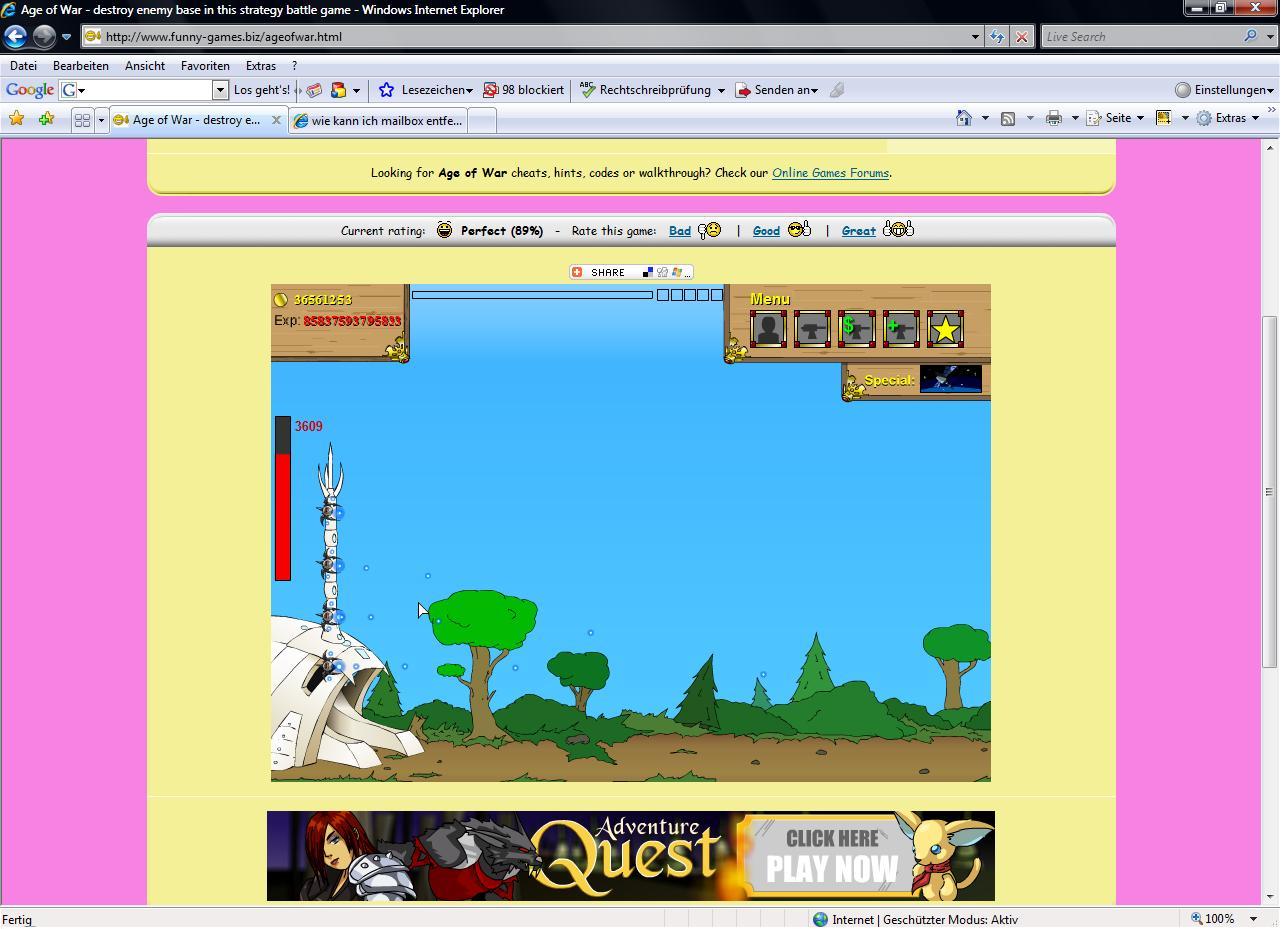Click the vertical page scrollbar thumb
Viewport: 1283px width, 929px height.
[1270, 492]
